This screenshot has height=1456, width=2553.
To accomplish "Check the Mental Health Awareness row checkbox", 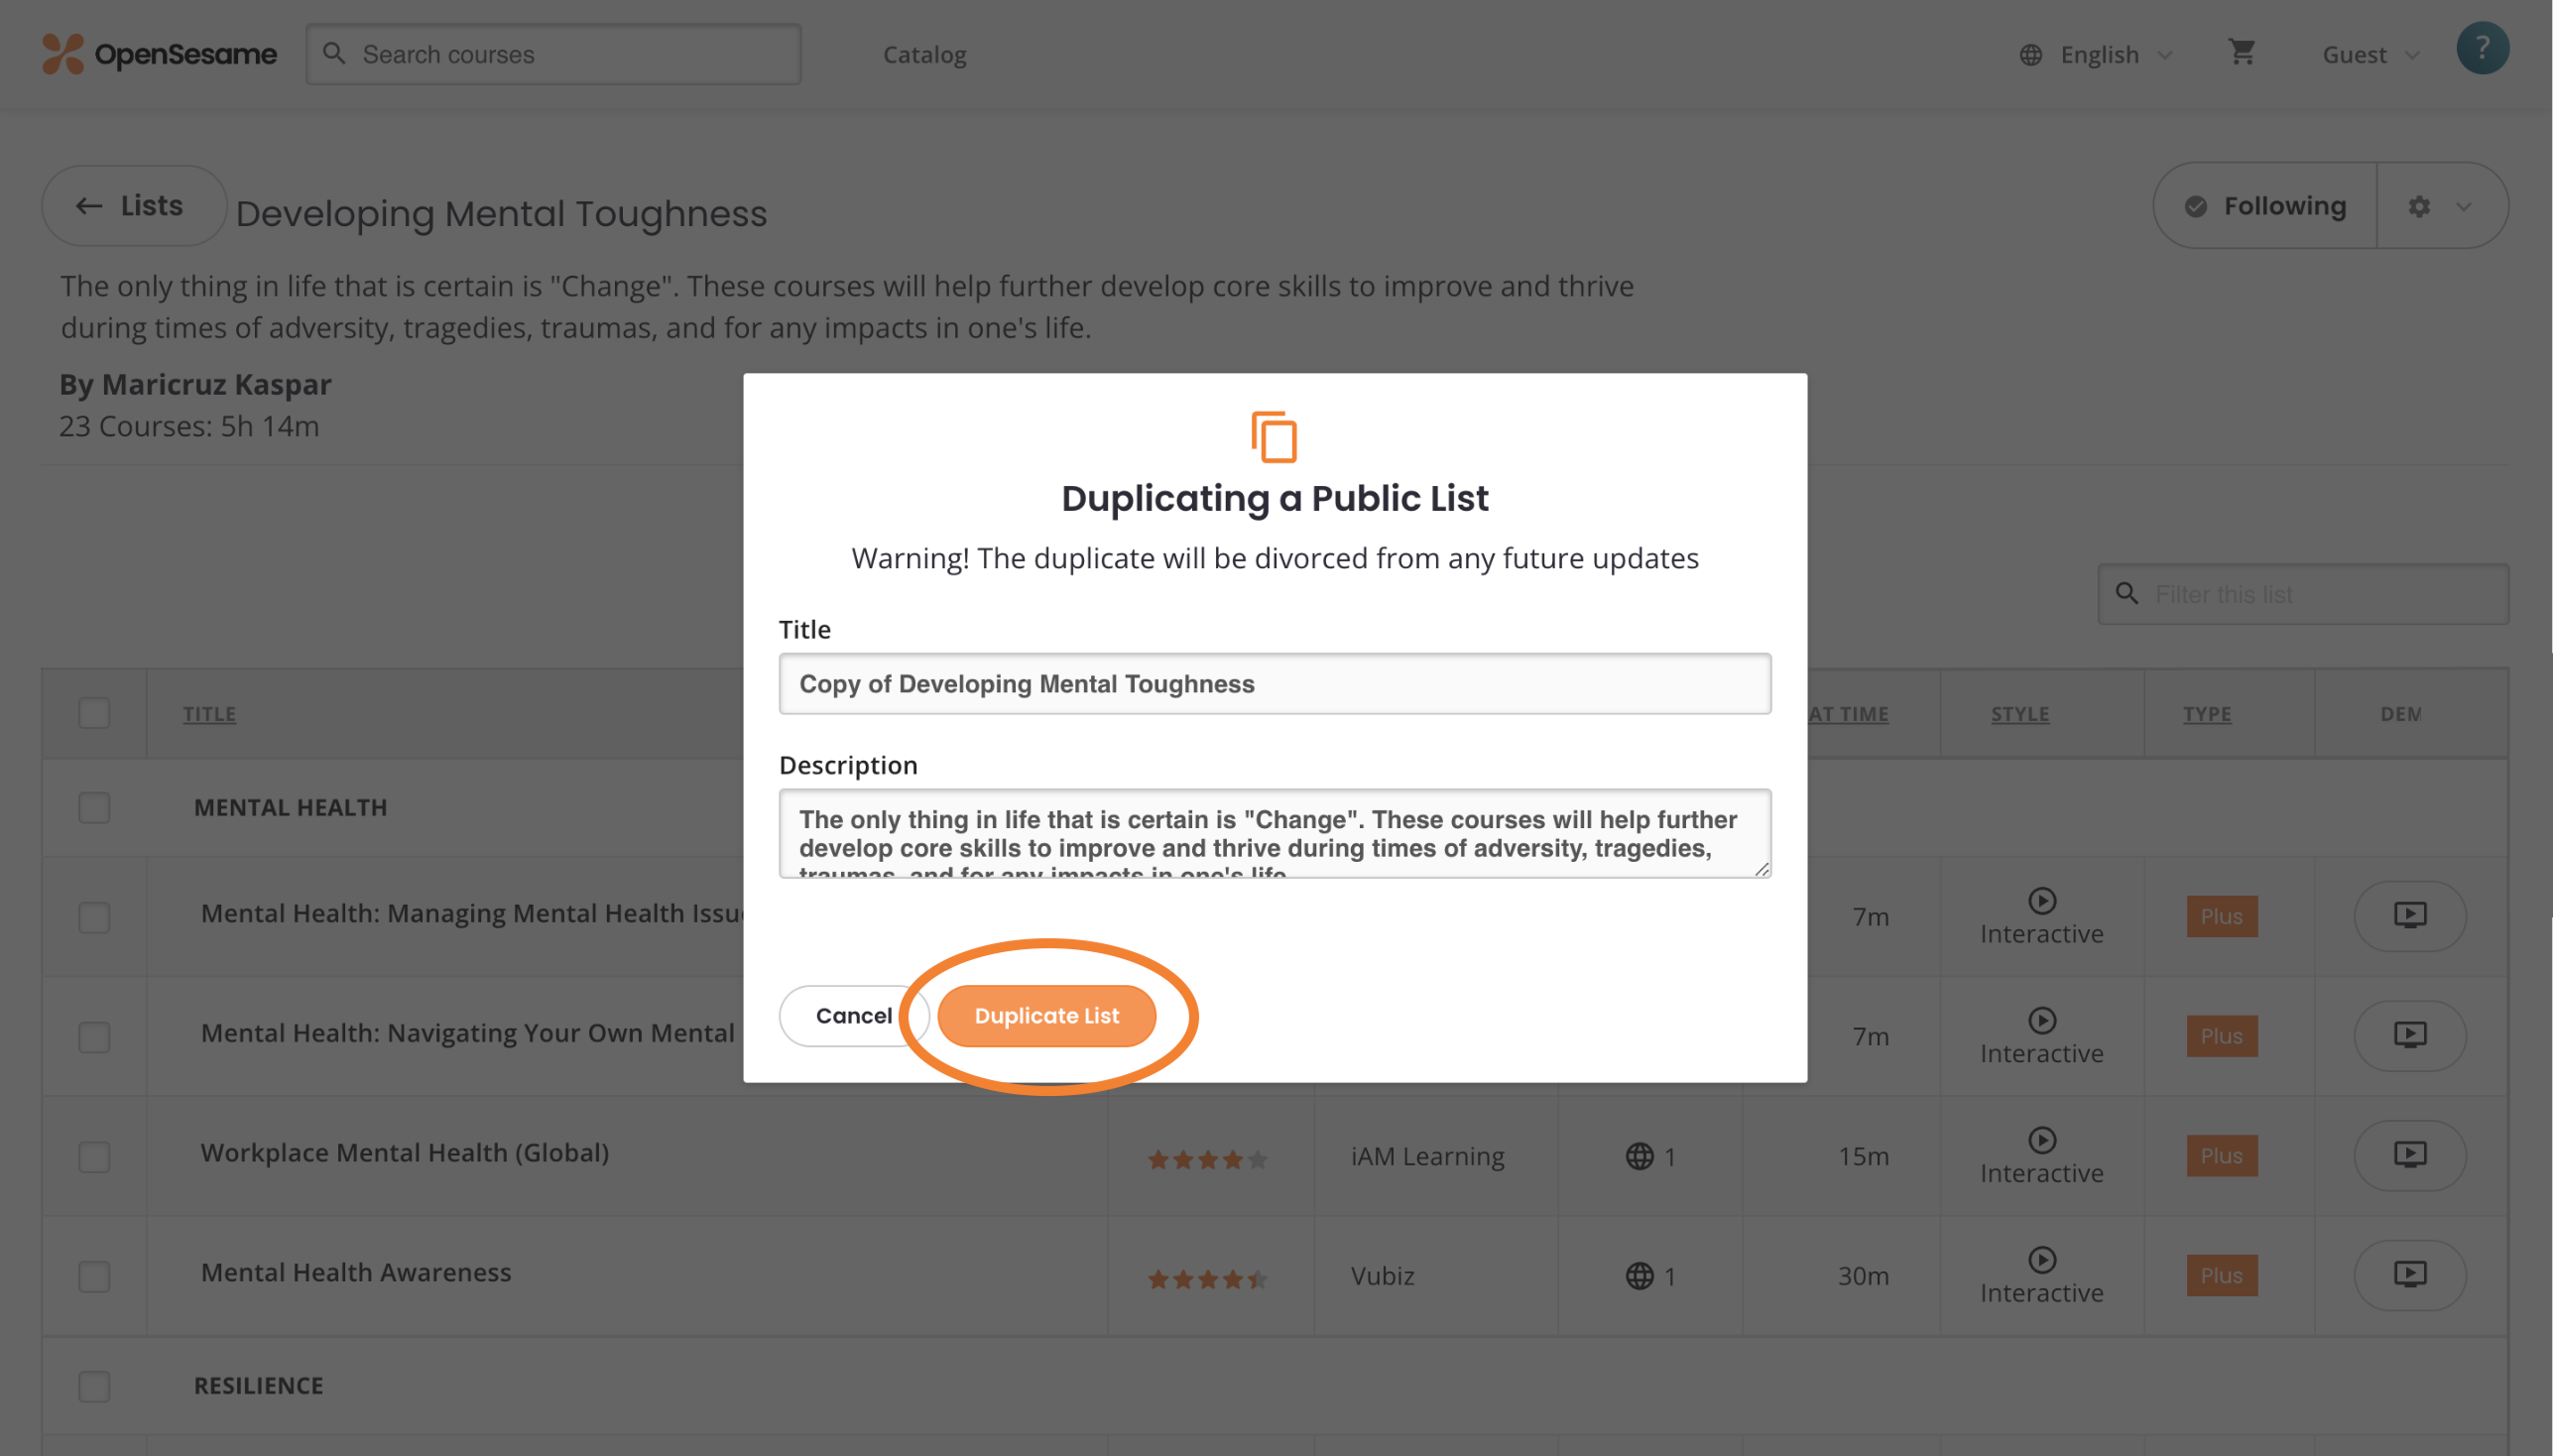I will click(94, 1276).
